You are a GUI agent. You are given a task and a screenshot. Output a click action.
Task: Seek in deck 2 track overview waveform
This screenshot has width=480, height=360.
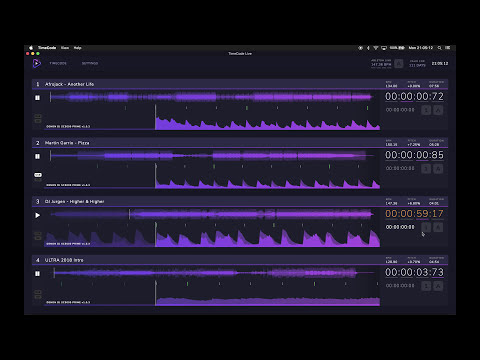[x=212, y=156]
